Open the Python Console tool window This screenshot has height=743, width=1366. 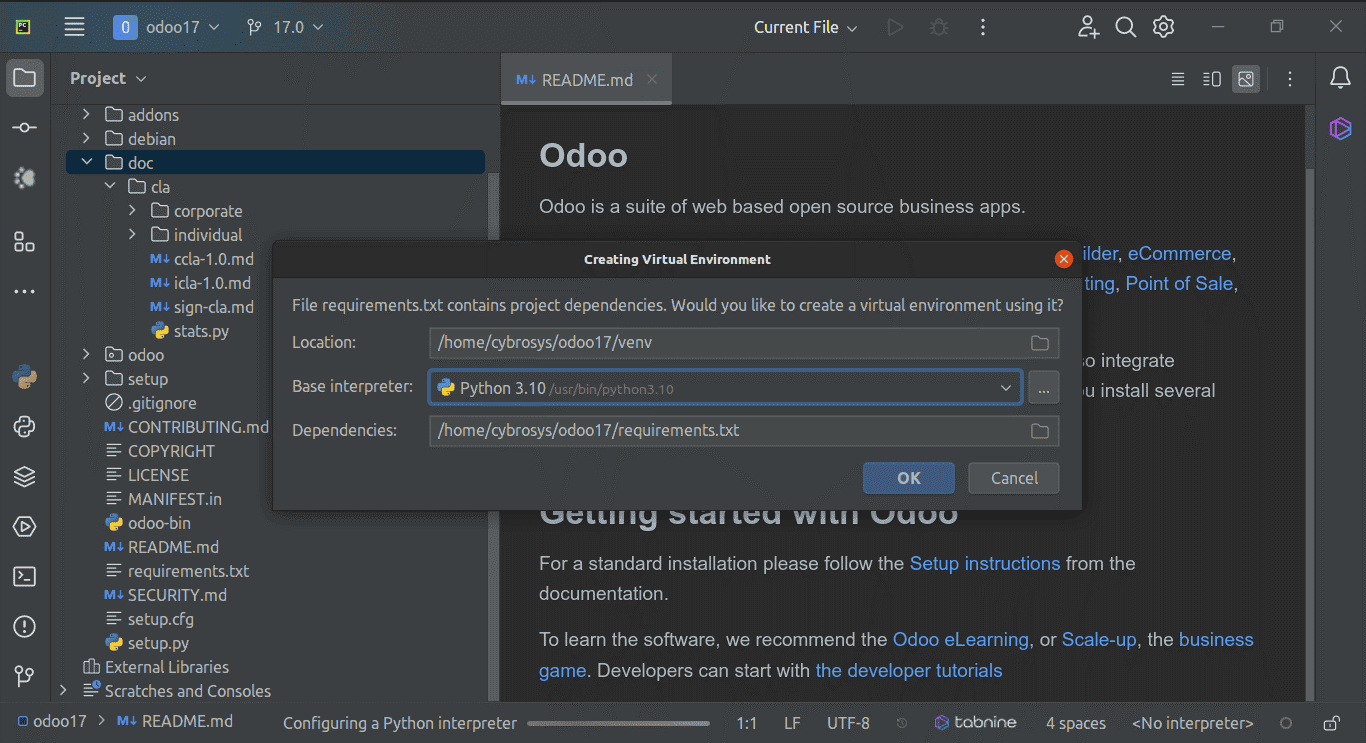pyautogui.click(x=25, y=378)
